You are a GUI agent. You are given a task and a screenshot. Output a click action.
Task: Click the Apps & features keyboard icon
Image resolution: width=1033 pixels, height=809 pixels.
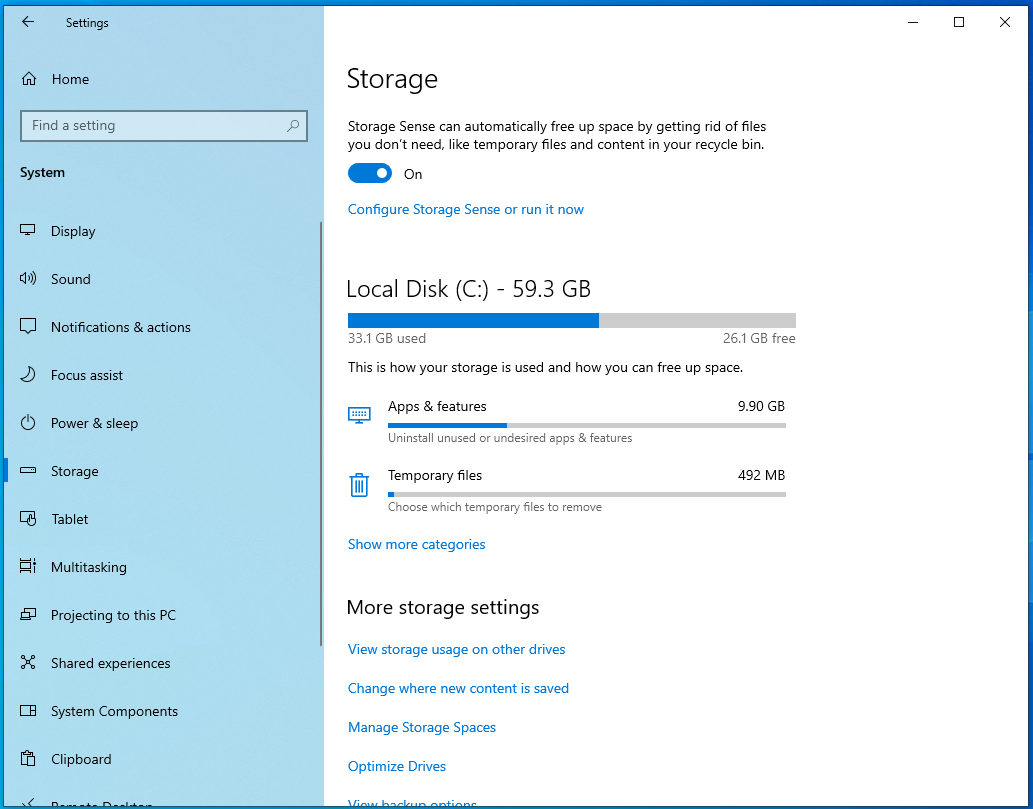click(359, 415)
